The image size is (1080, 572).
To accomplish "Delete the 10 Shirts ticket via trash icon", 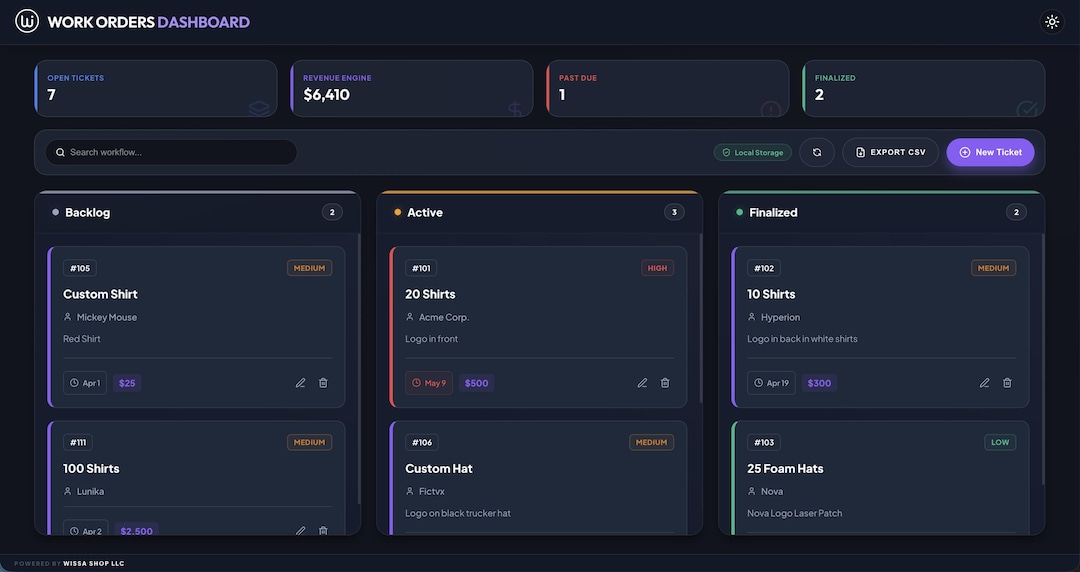I will point(1007,382).
